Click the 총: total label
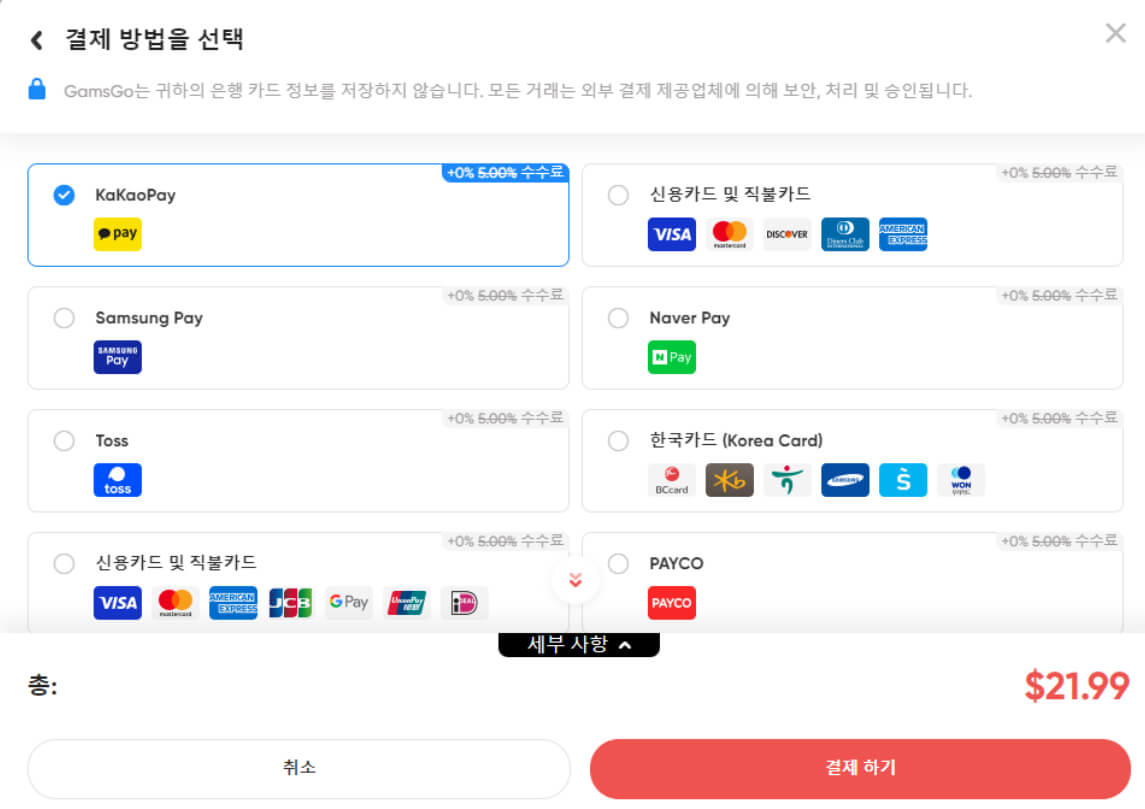The height and width of the screenshot is (809, 1145). point(42,685)
